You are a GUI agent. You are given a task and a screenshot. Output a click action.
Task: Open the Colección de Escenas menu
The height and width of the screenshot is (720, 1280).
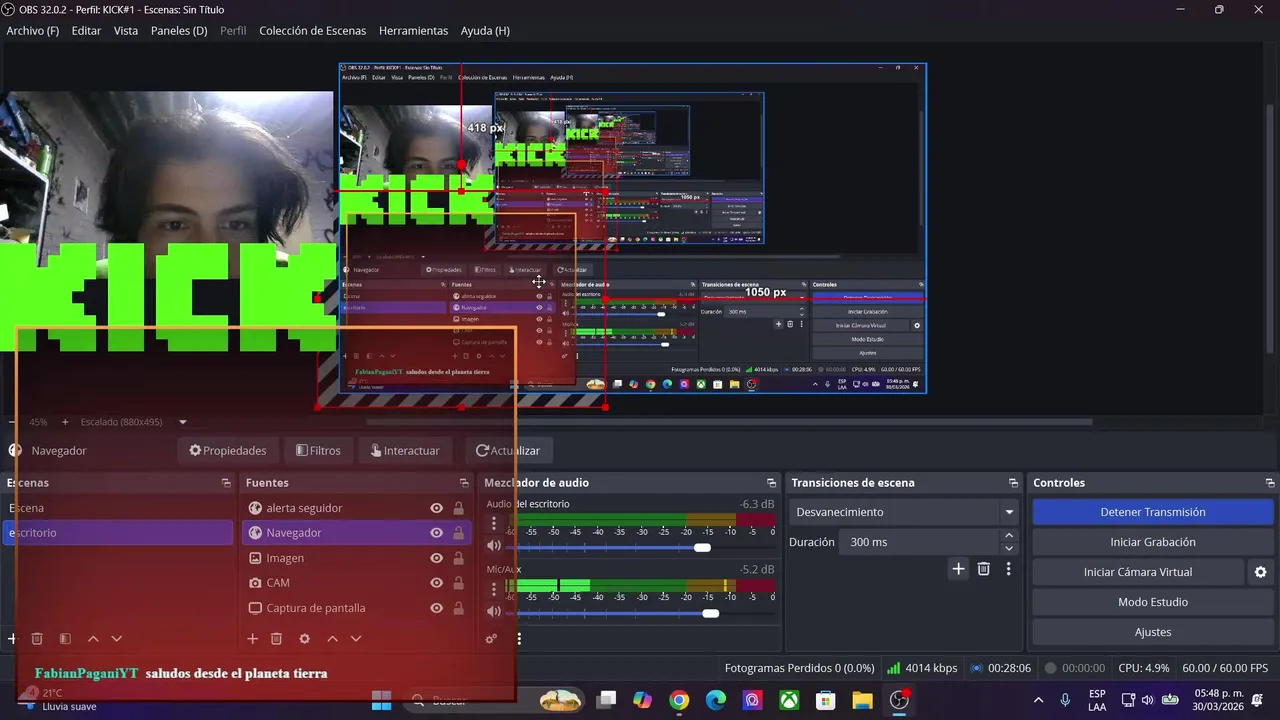[313, 31]
